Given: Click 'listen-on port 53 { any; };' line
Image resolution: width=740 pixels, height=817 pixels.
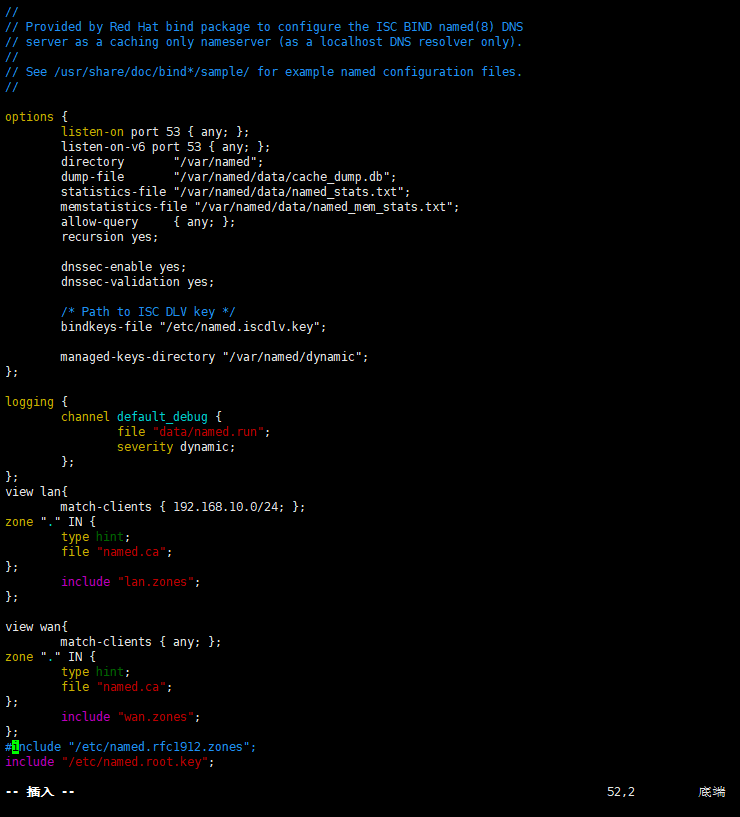Looking at the screenshot, I should [155, 132].
